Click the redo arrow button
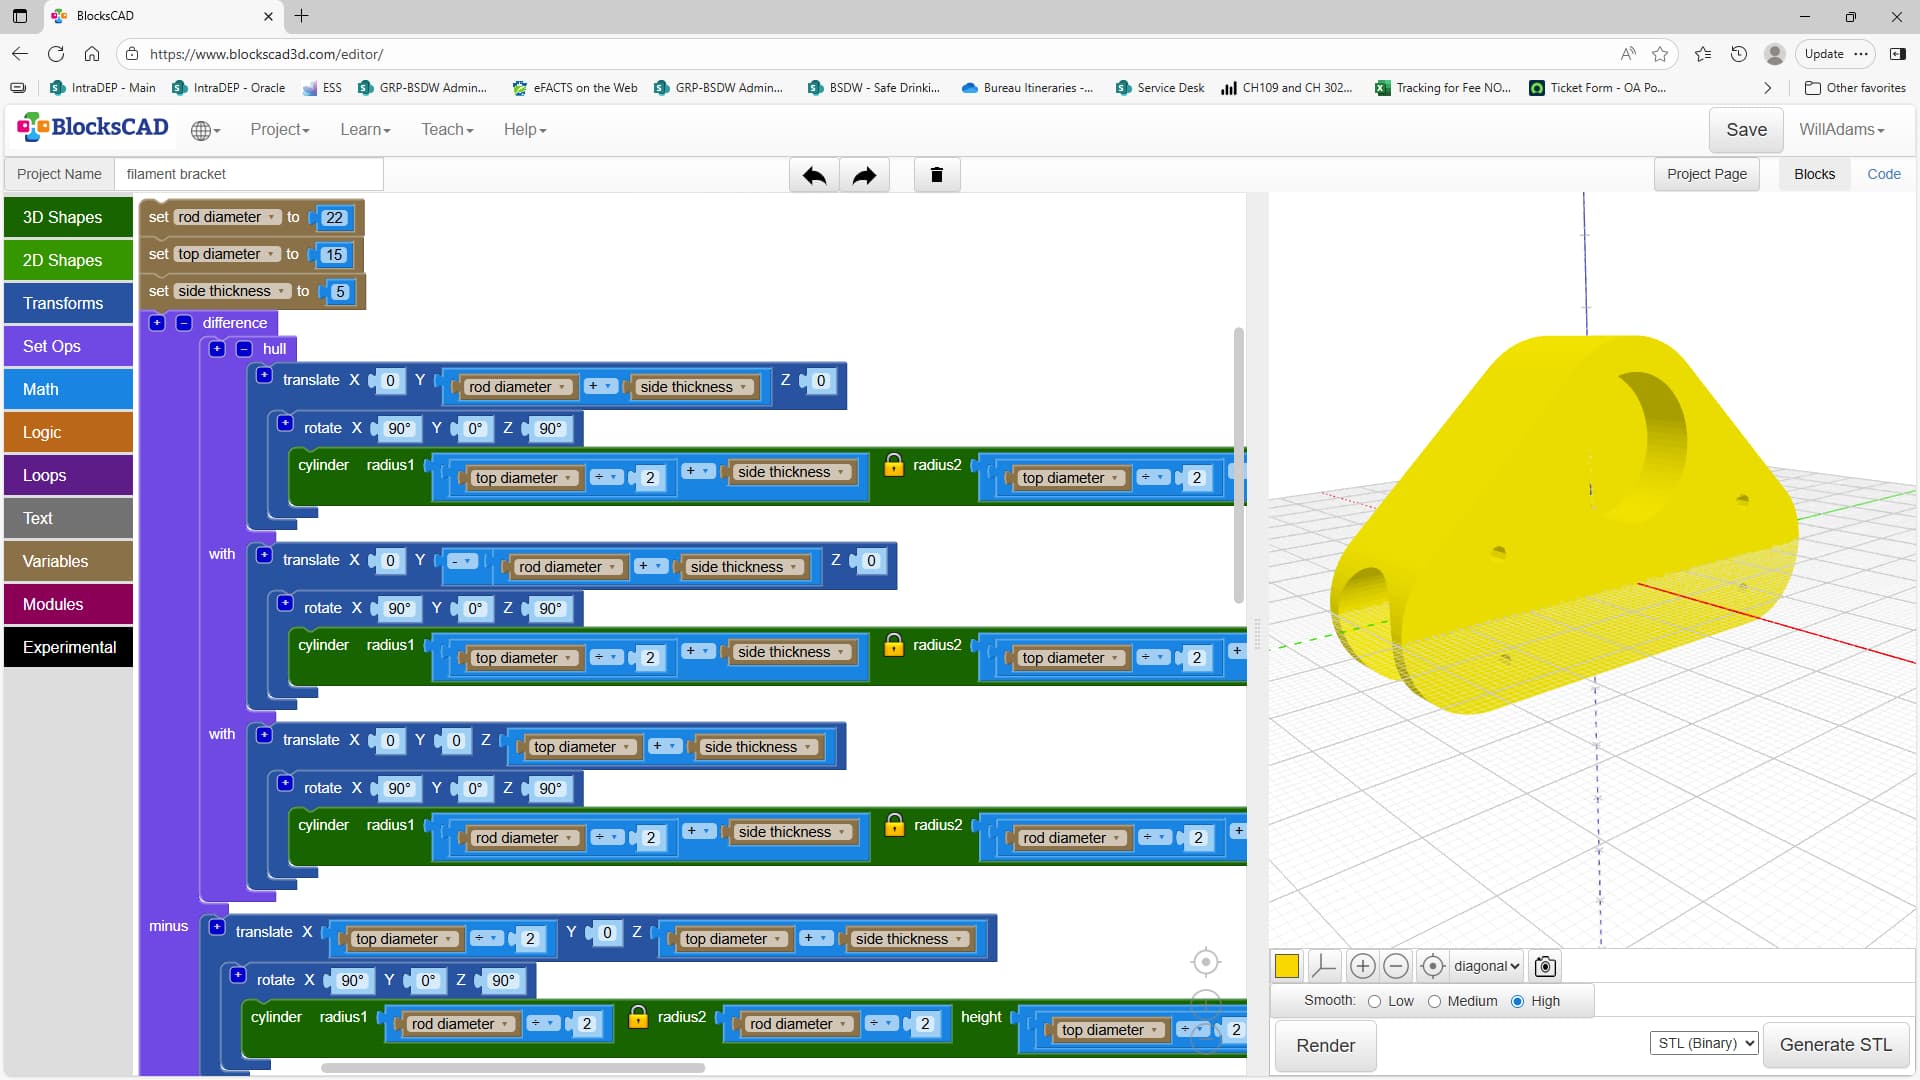The width and height of the screenshot is (1920, 1080). click(864, 175)
